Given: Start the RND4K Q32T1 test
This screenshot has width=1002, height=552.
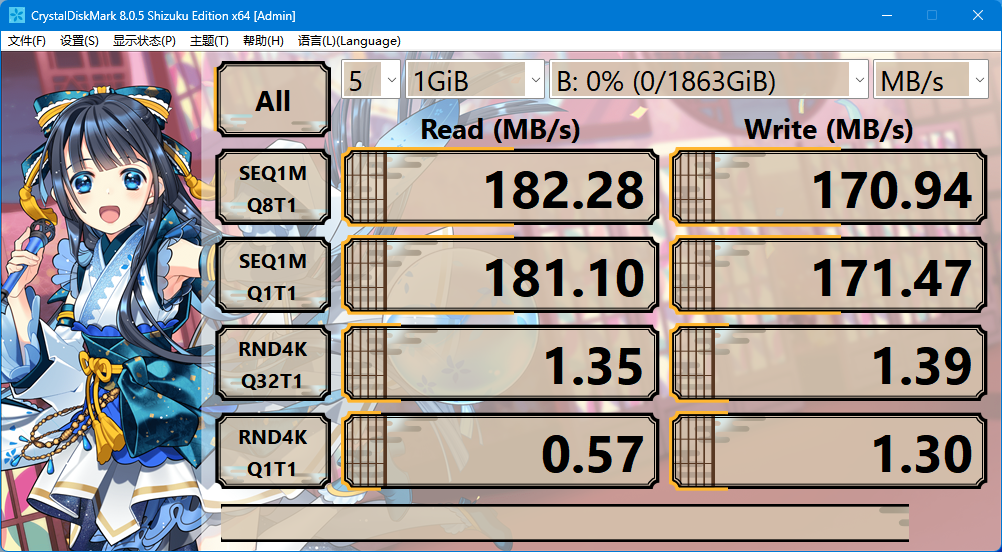Looking at the screenshot, I should pyautogui.click(x=274, y=364).
